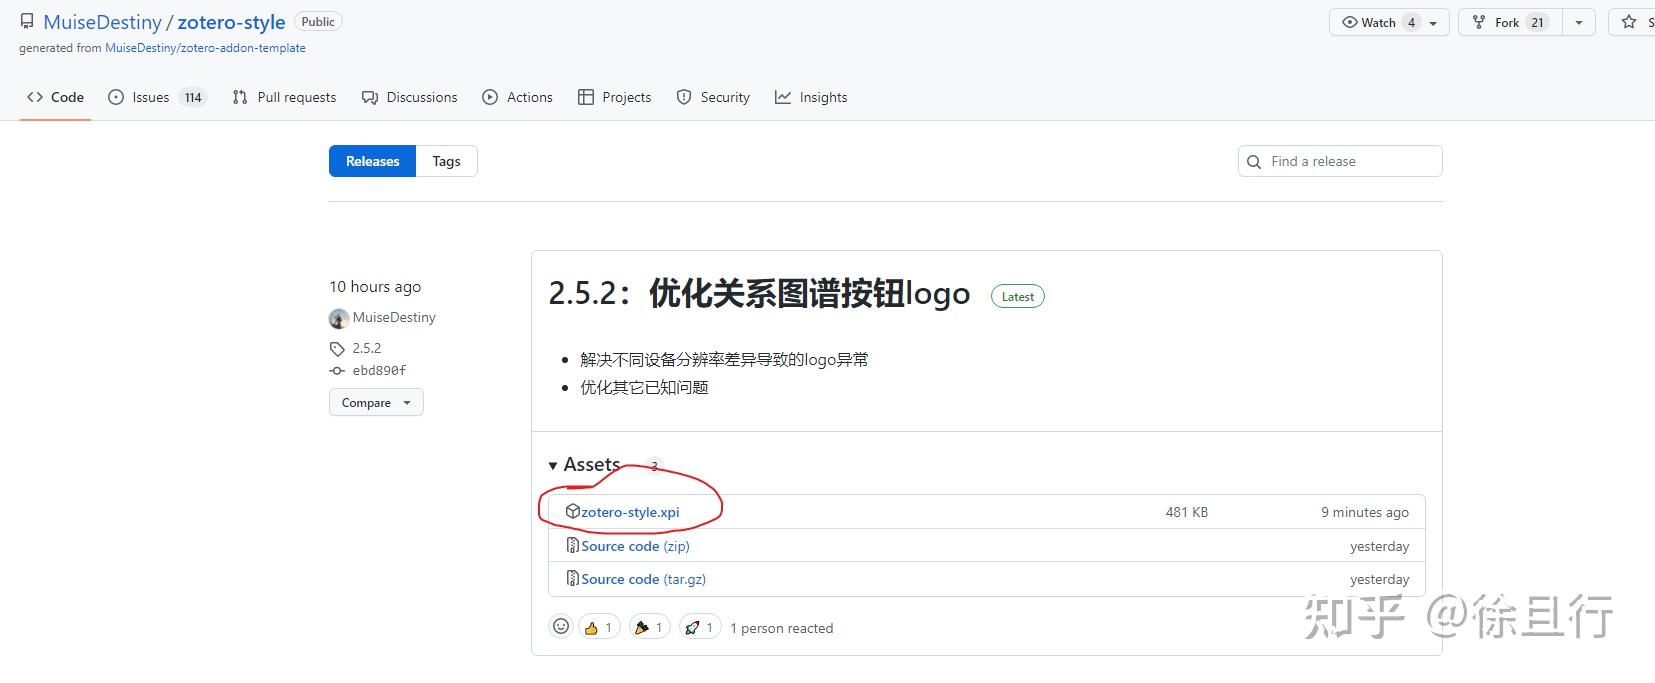
Task: Open commit ebd890f link
Action: (379, 370)
